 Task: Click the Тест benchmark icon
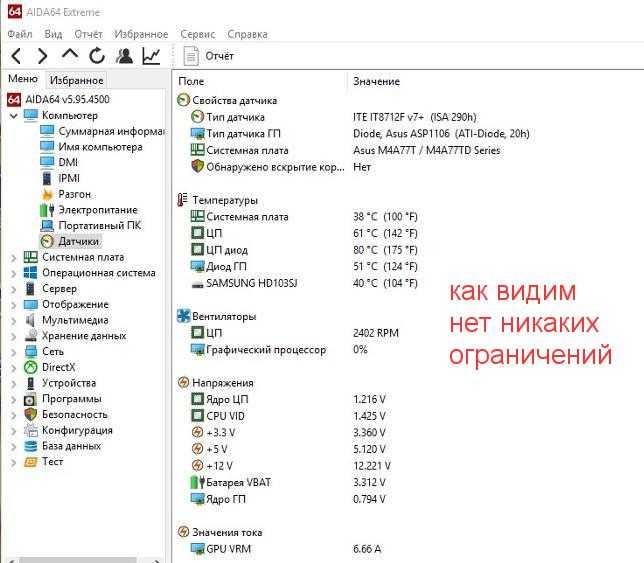click(31, 462)
